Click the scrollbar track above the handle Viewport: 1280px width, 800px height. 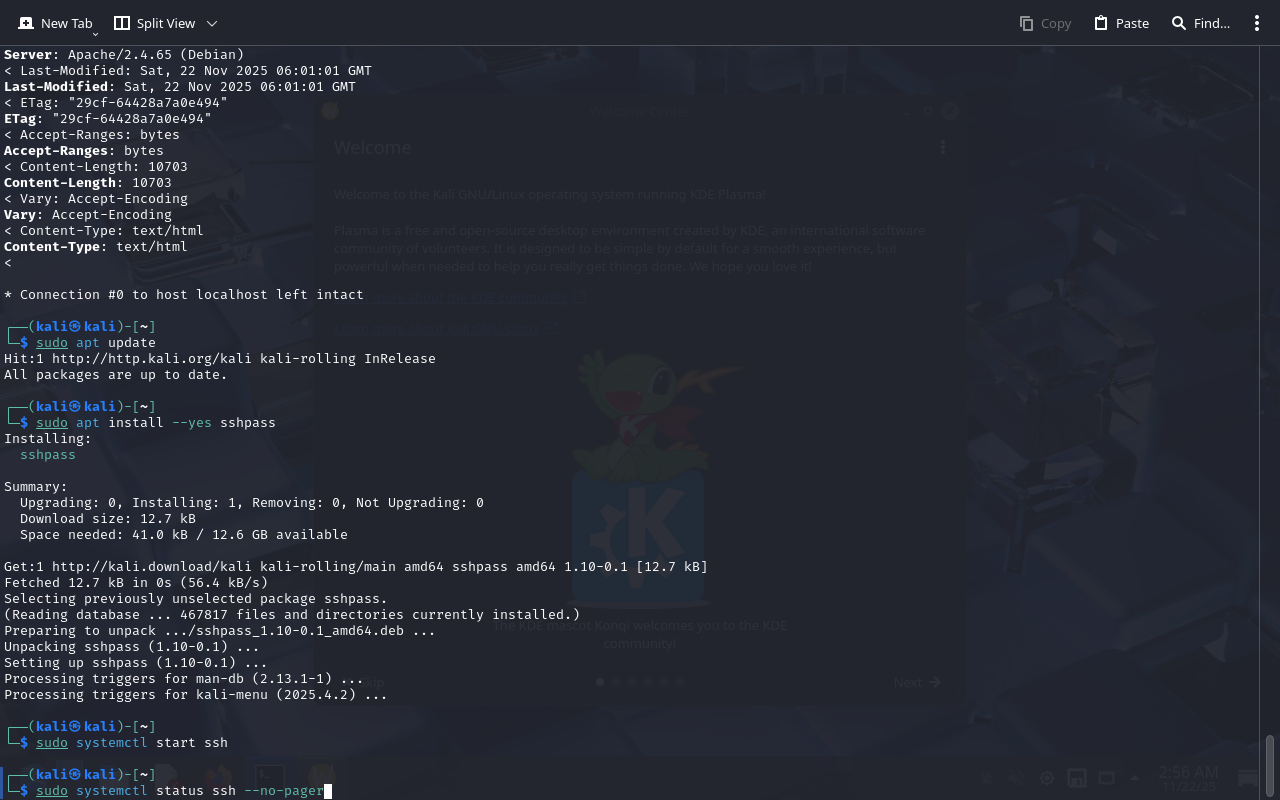[x=1270, y=400]
